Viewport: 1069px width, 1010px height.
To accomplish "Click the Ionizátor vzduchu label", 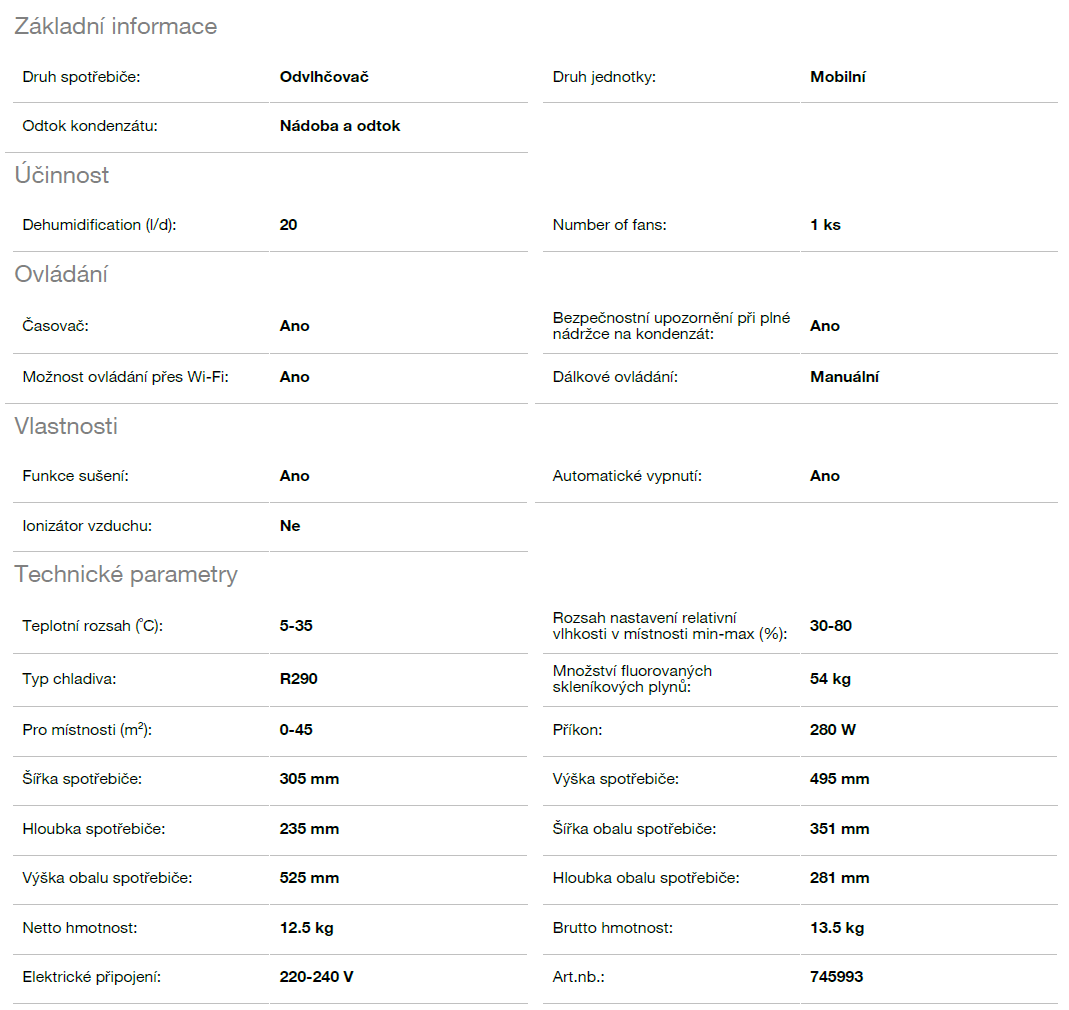I will click(87, 526).
